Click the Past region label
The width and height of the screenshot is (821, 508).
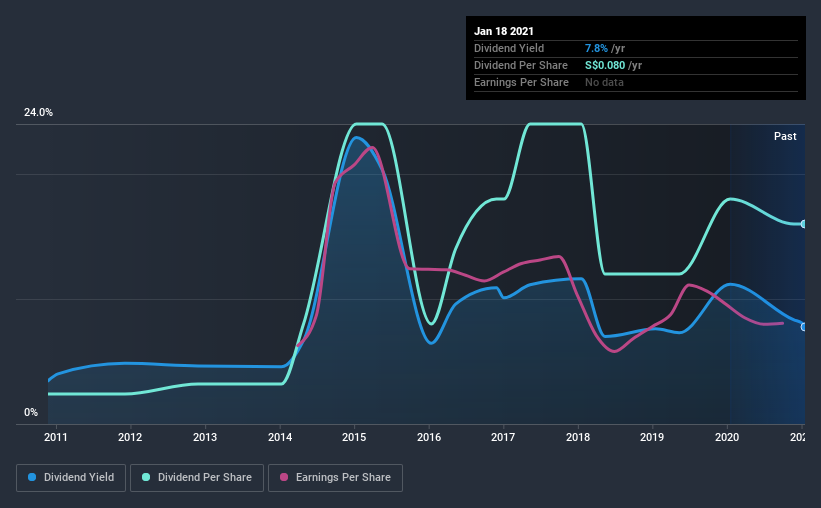coord(785,136)
